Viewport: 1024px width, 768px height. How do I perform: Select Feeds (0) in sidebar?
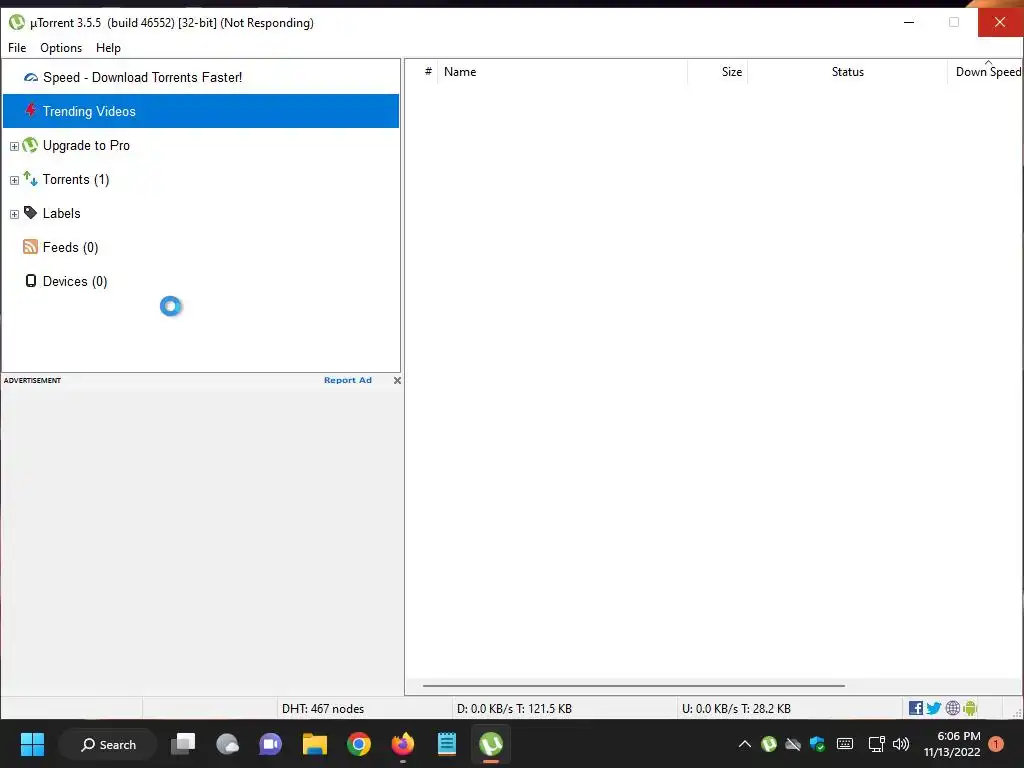[71, 248]
